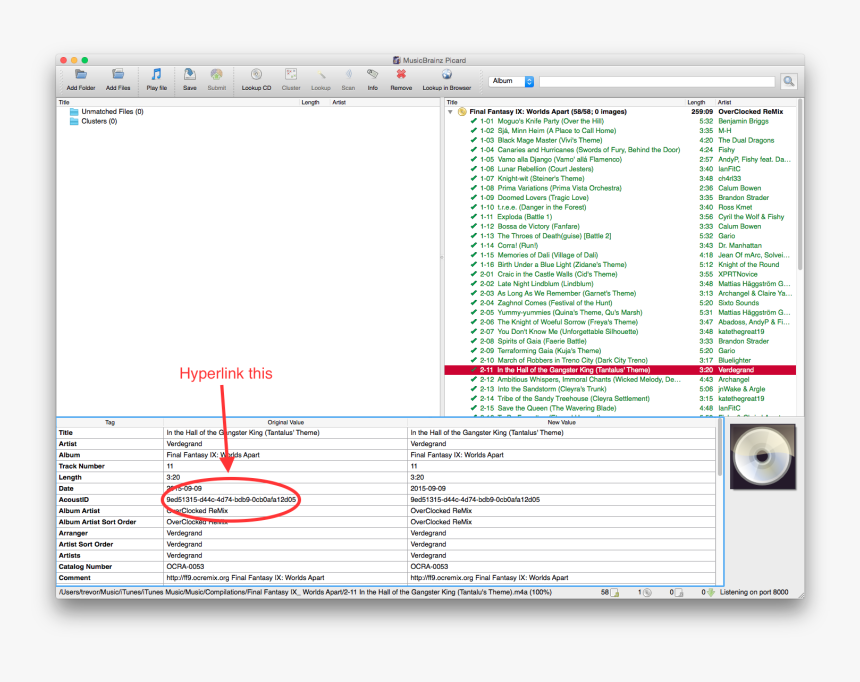Select track 2-02 Late Night Lindblum
Viewport: 860px width, 682px height.
(x=620, y=284)
